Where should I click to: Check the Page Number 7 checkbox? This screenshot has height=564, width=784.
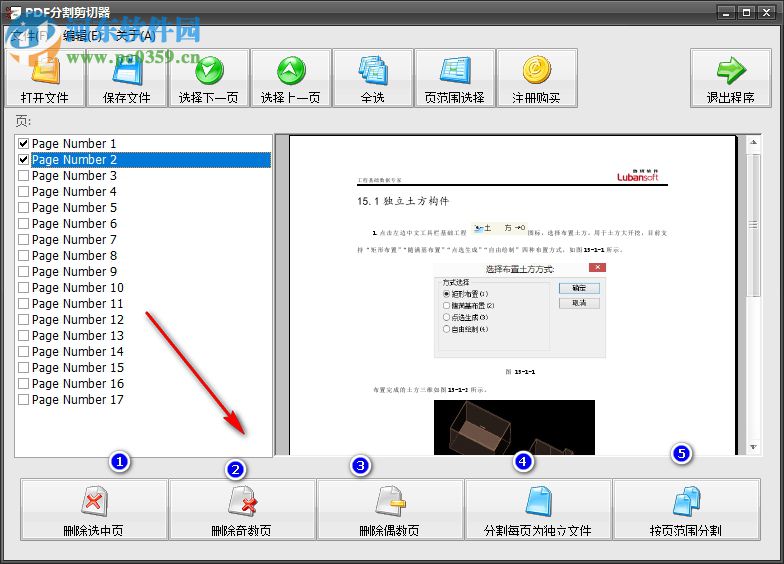pyautogui.click(x=24, y=240)
